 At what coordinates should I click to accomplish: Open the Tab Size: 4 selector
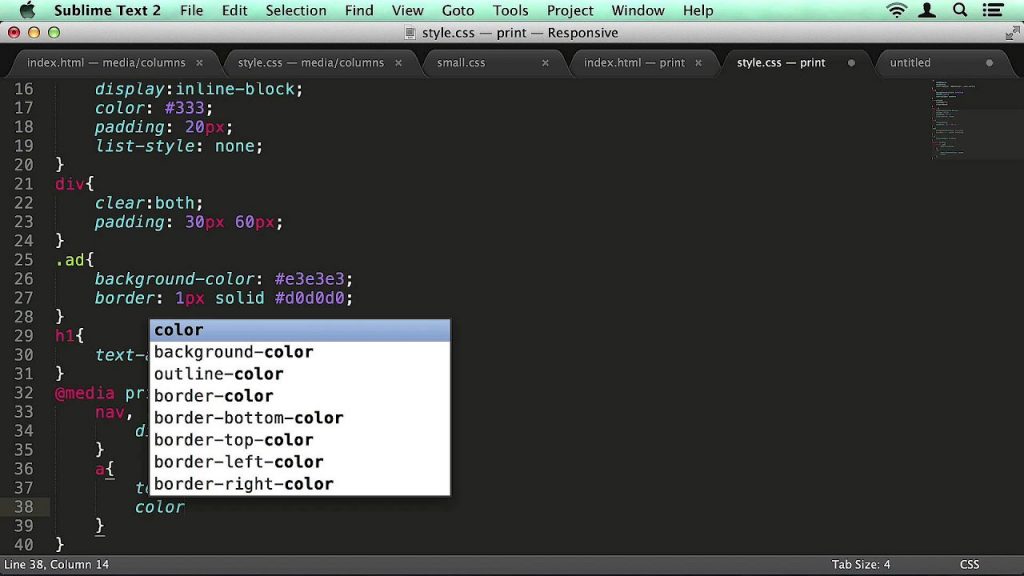click(x=860, y=565)
